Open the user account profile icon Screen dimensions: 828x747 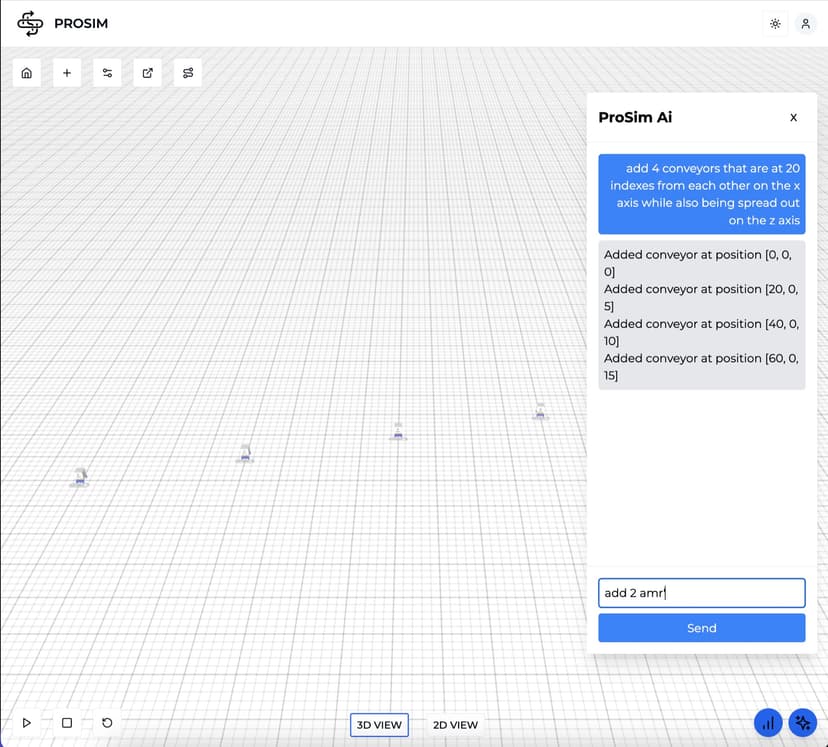806,23
